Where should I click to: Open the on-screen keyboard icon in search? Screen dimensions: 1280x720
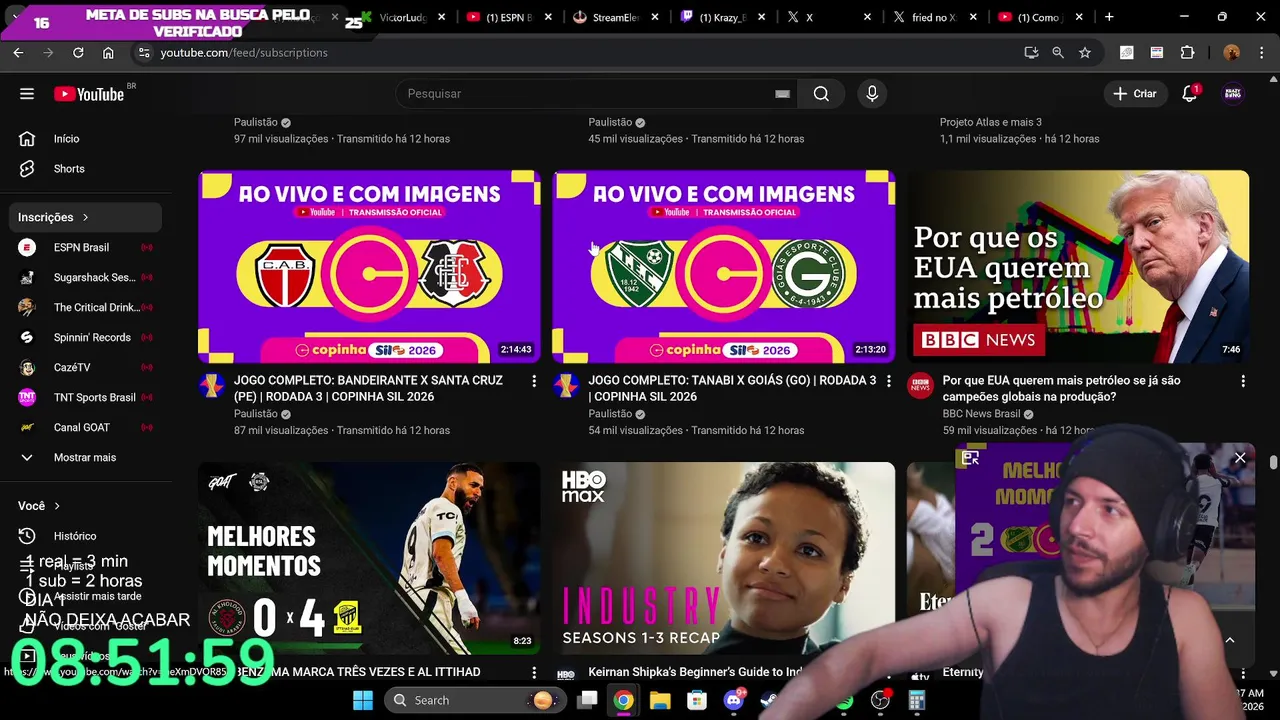coord(782,94)
